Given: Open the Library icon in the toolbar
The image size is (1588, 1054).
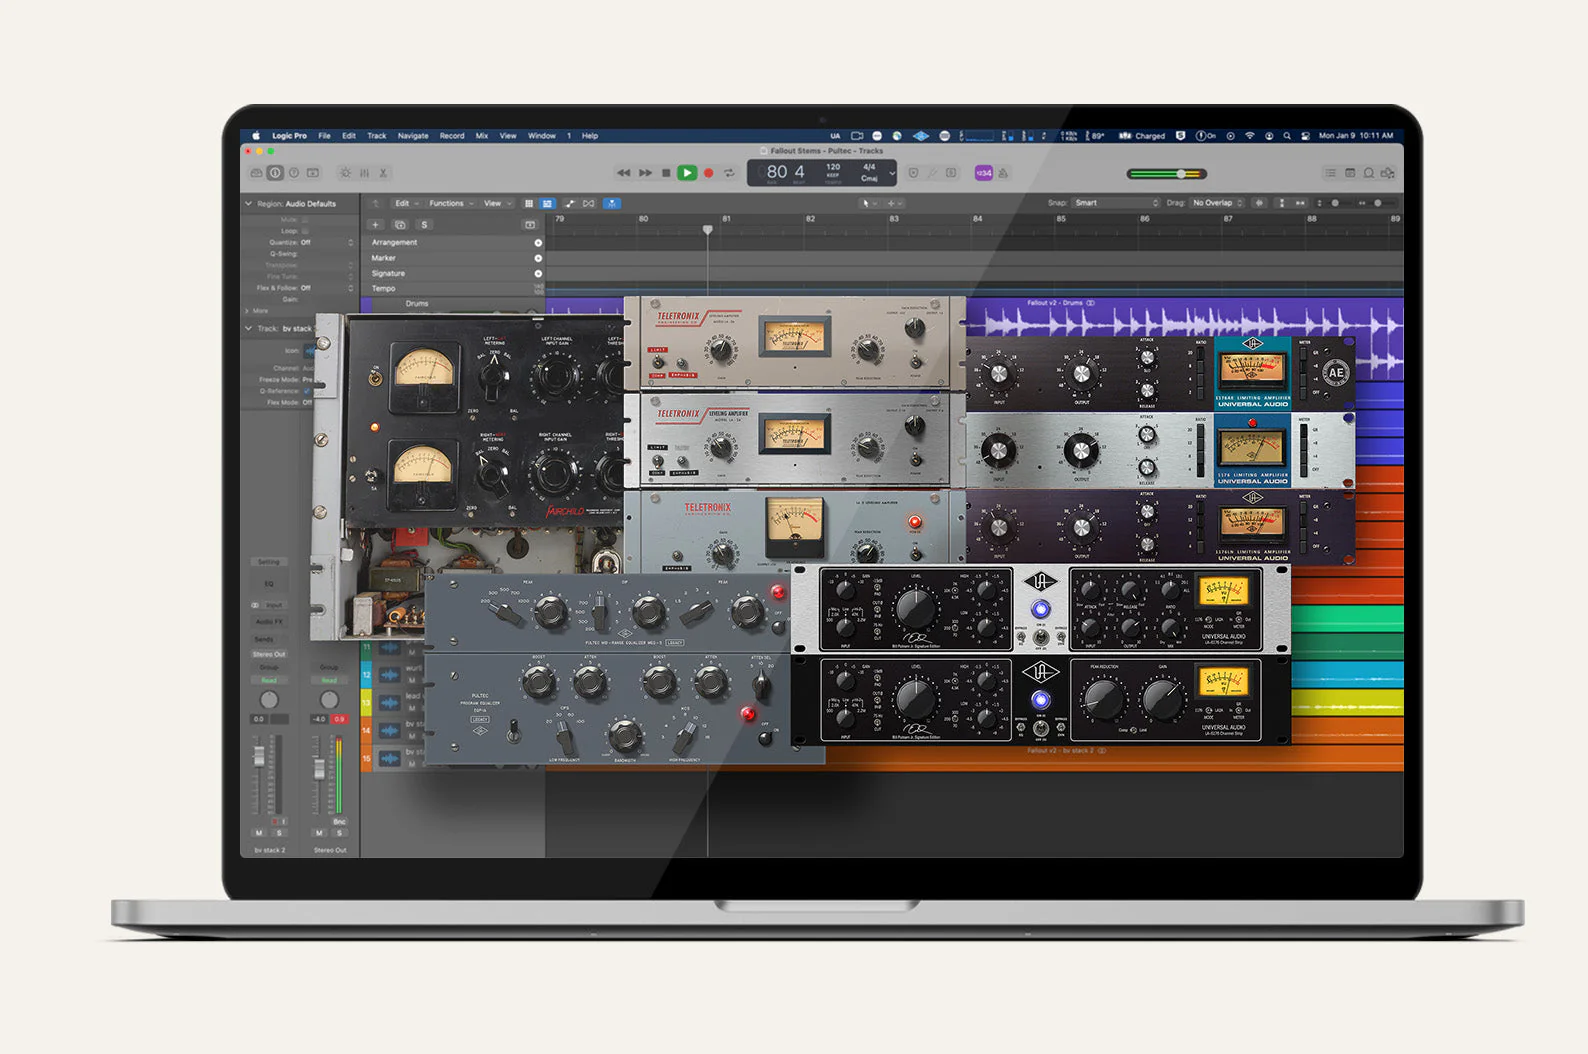Looking at the screenshot, I should tap(256, 173).
